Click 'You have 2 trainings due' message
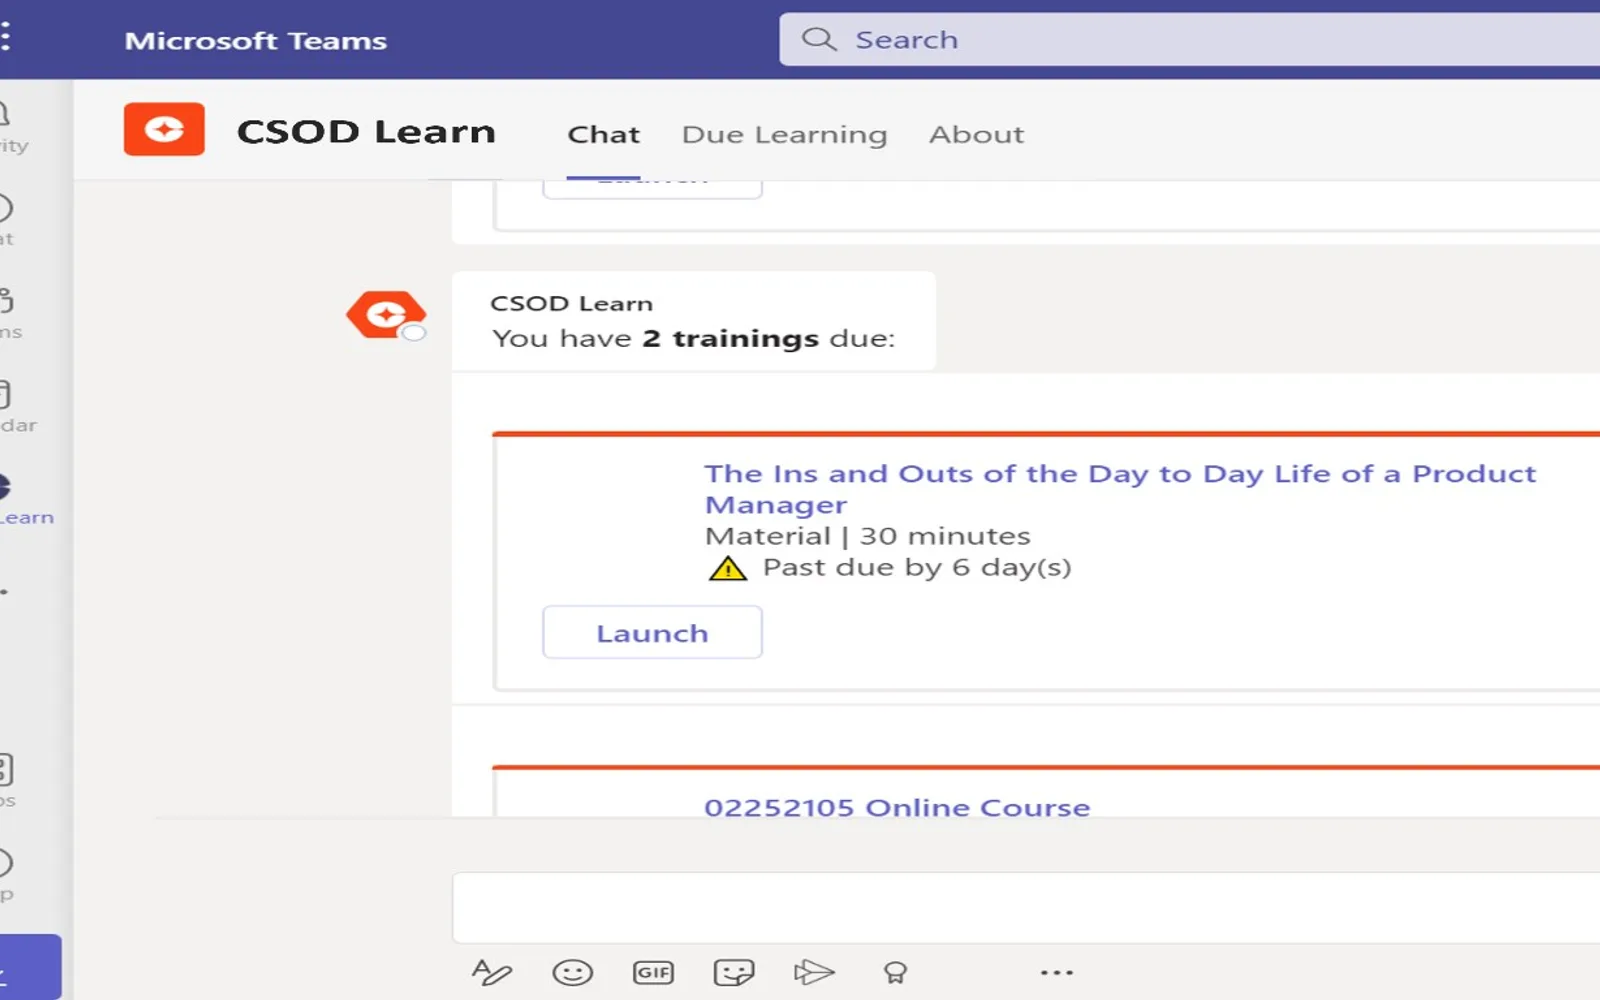Viewport: 1600px width, 1000px height. point(693,338)
